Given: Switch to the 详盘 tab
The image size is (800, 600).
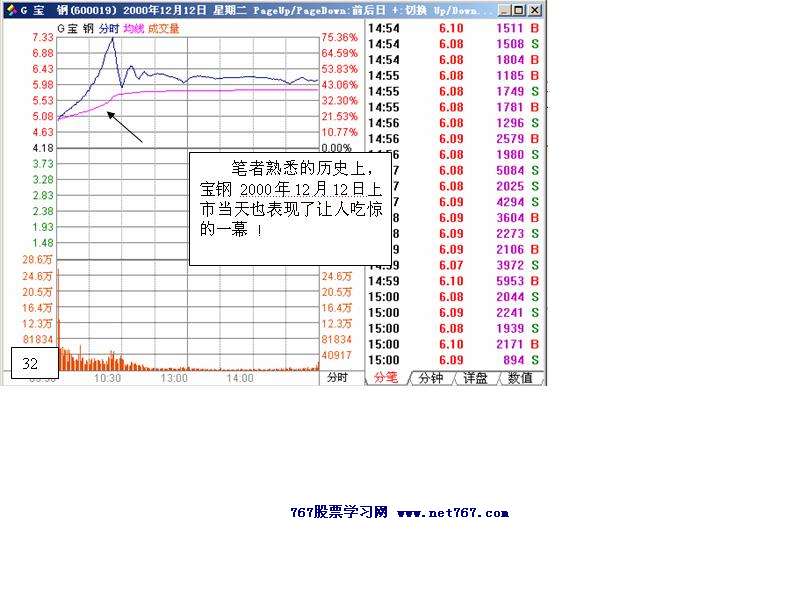Looking at the screenshot, I should click(x=474, y=379).
